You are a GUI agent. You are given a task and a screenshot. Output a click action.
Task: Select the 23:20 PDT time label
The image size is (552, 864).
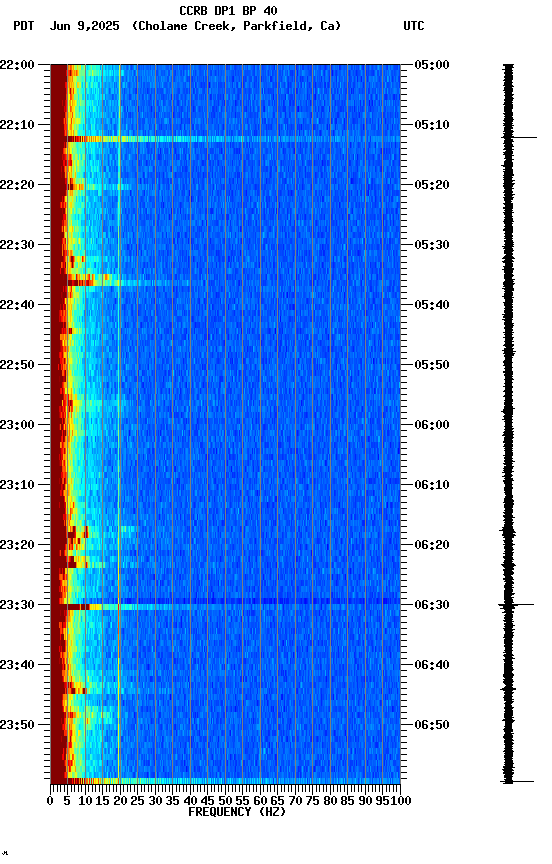coord(18,546)
